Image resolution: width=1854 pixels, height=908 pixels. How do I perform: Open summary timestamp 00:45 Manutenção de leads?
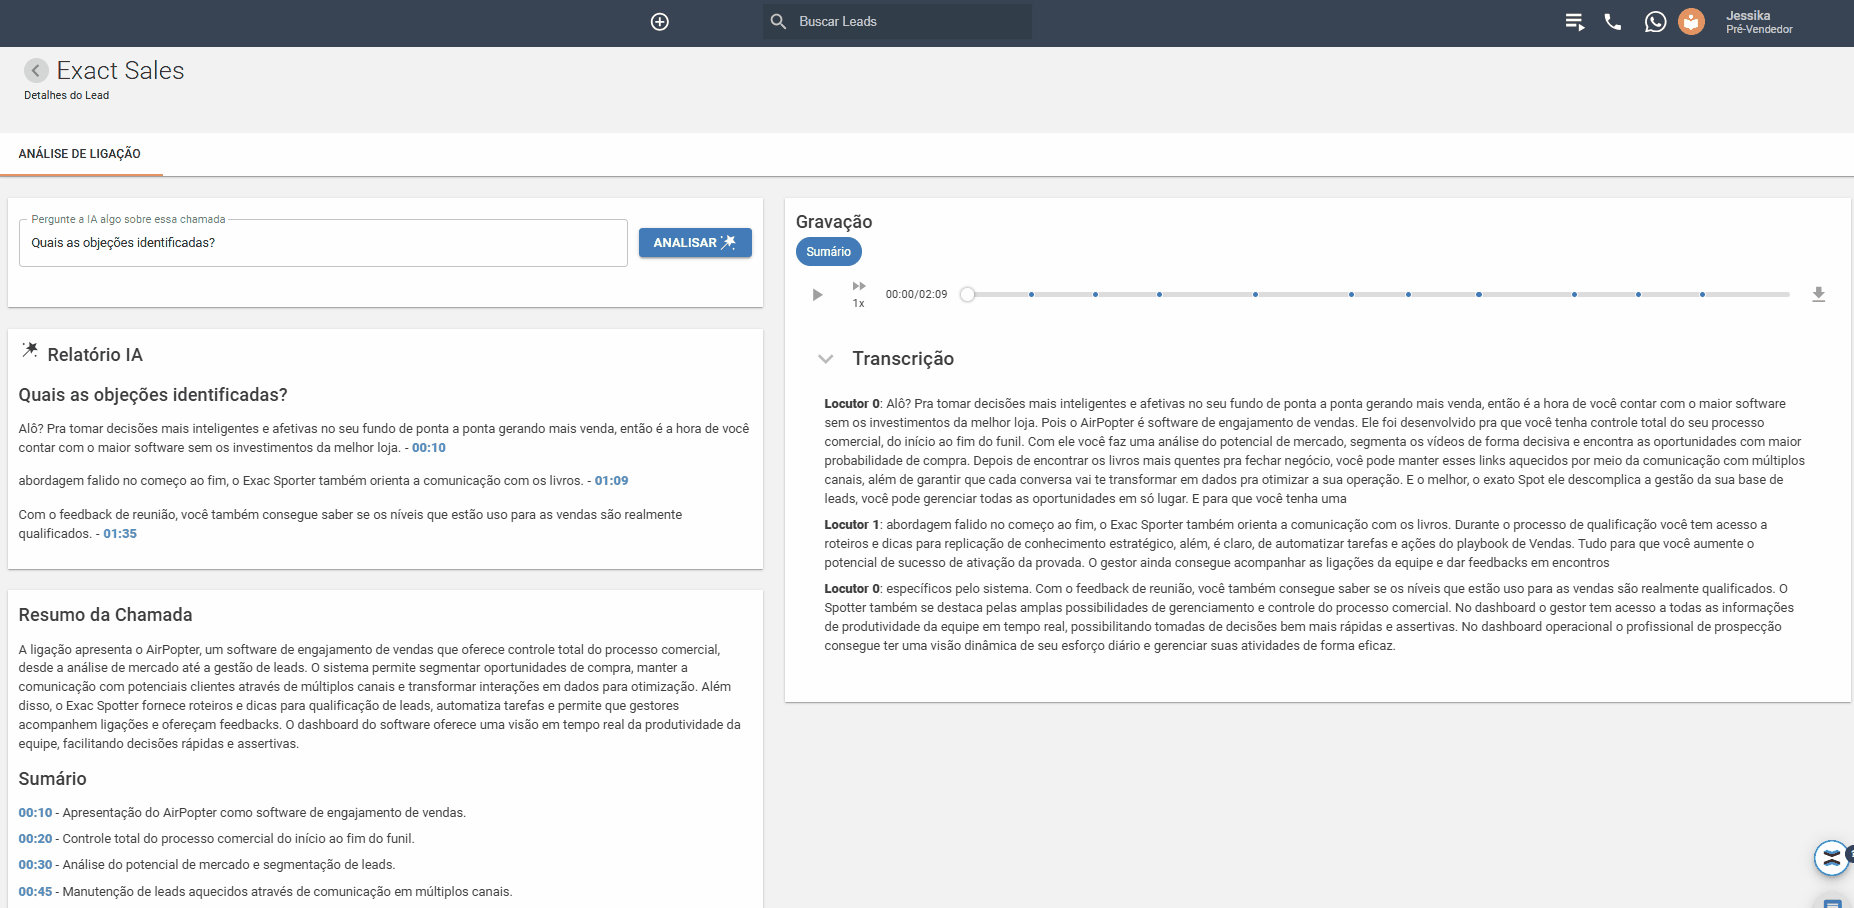[35, 892]
